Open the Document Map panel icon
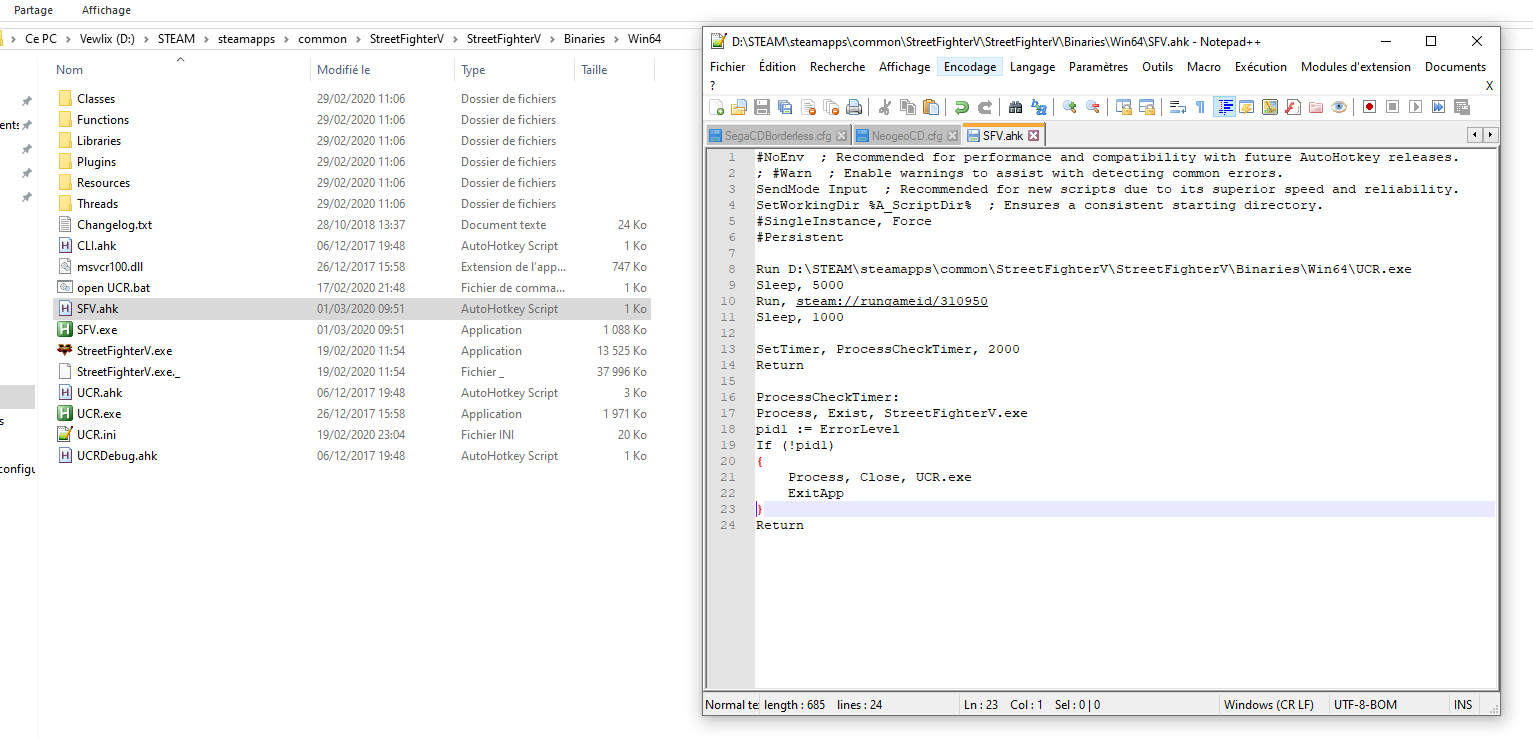1533x739 pixels. point(1270,107)
